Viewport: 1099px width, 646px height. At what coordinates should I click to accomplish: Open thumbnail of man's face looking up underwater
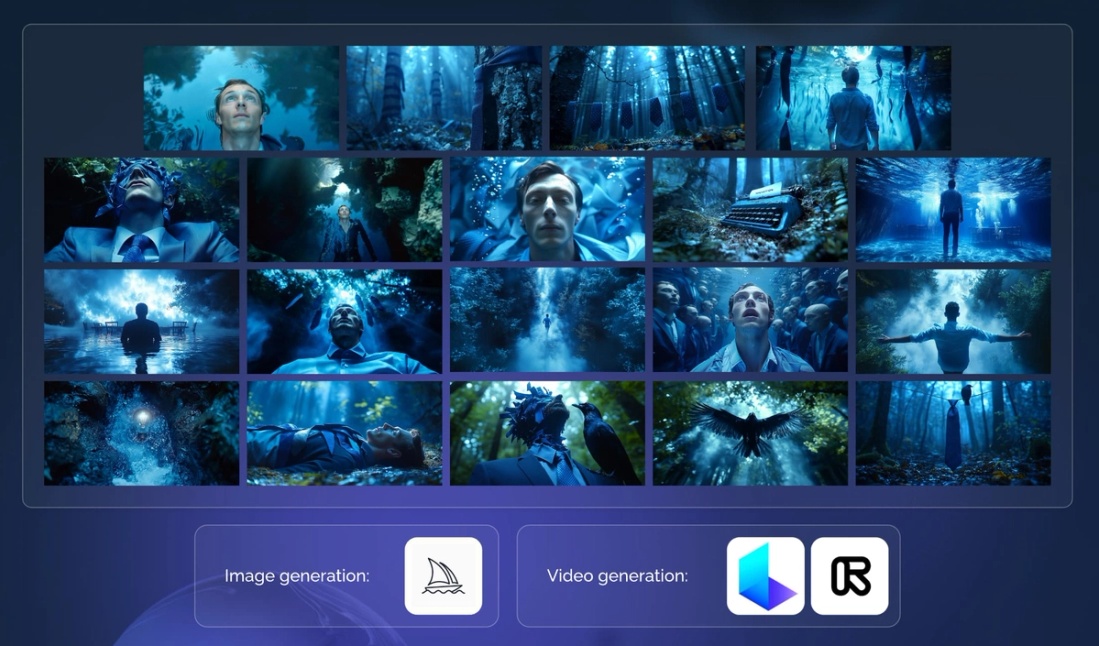(241, 98)
